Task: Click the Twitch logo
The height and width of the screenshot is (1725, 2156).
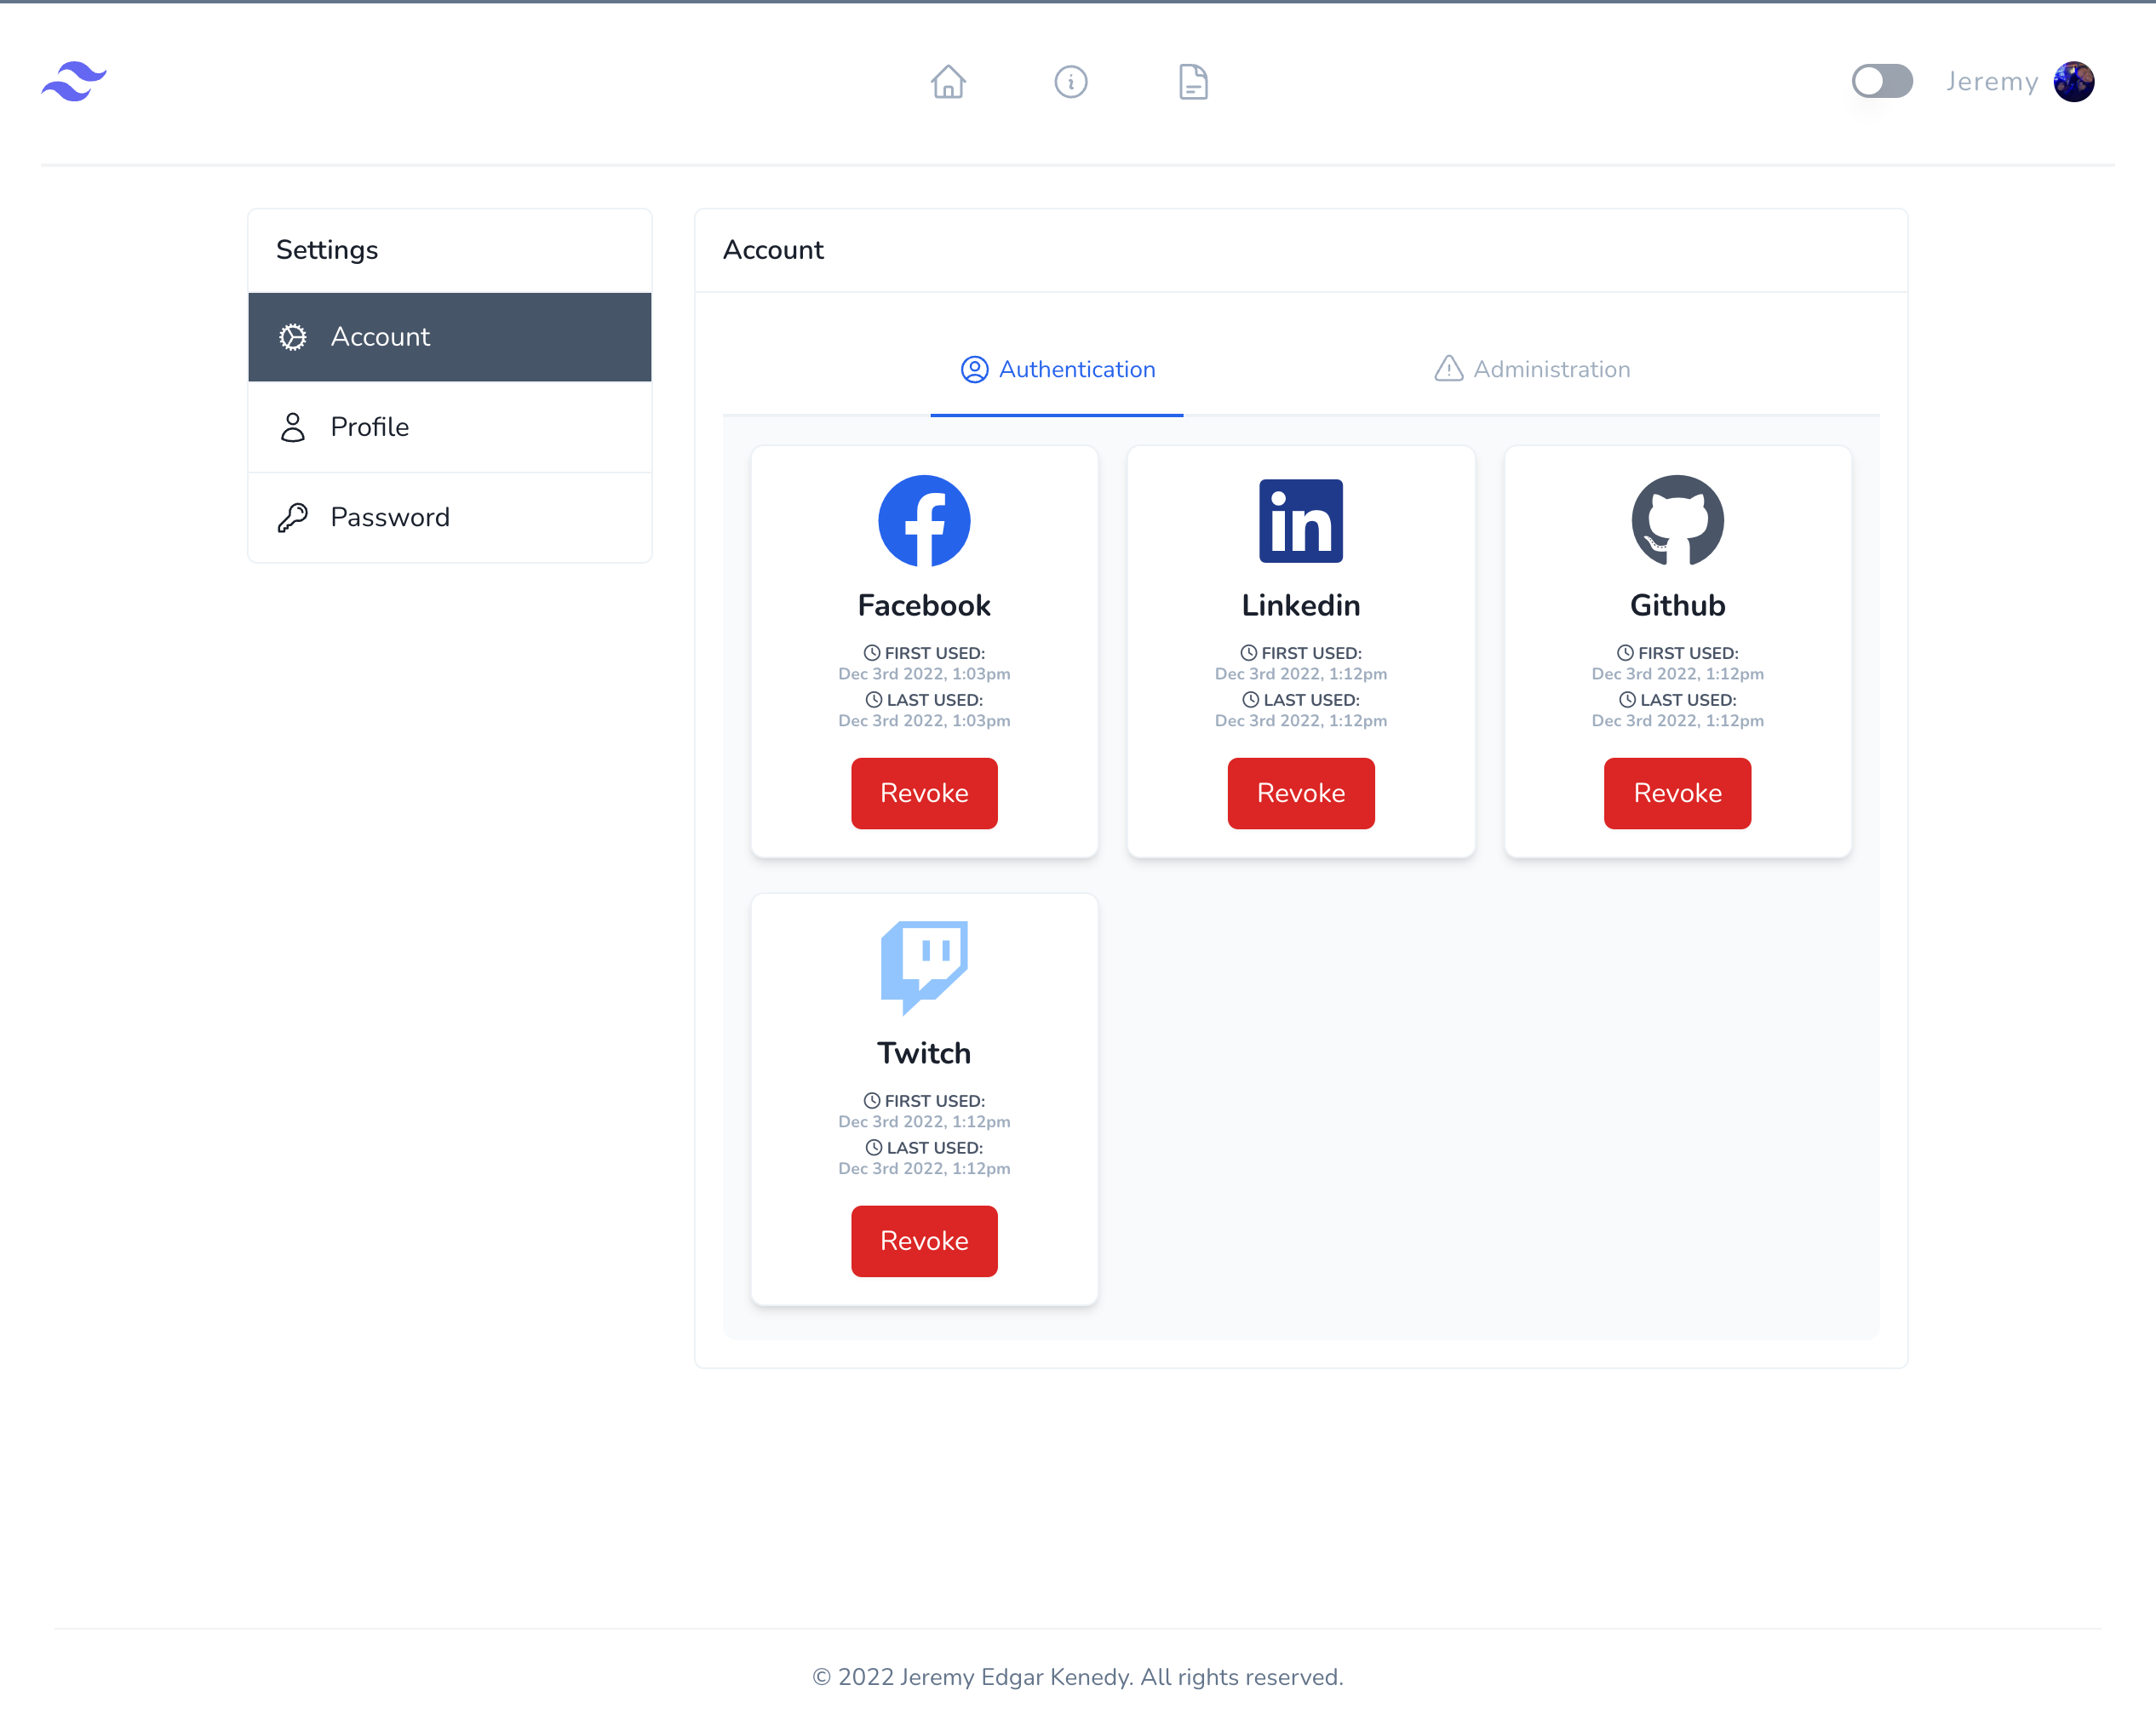Action: coord(924,968)
